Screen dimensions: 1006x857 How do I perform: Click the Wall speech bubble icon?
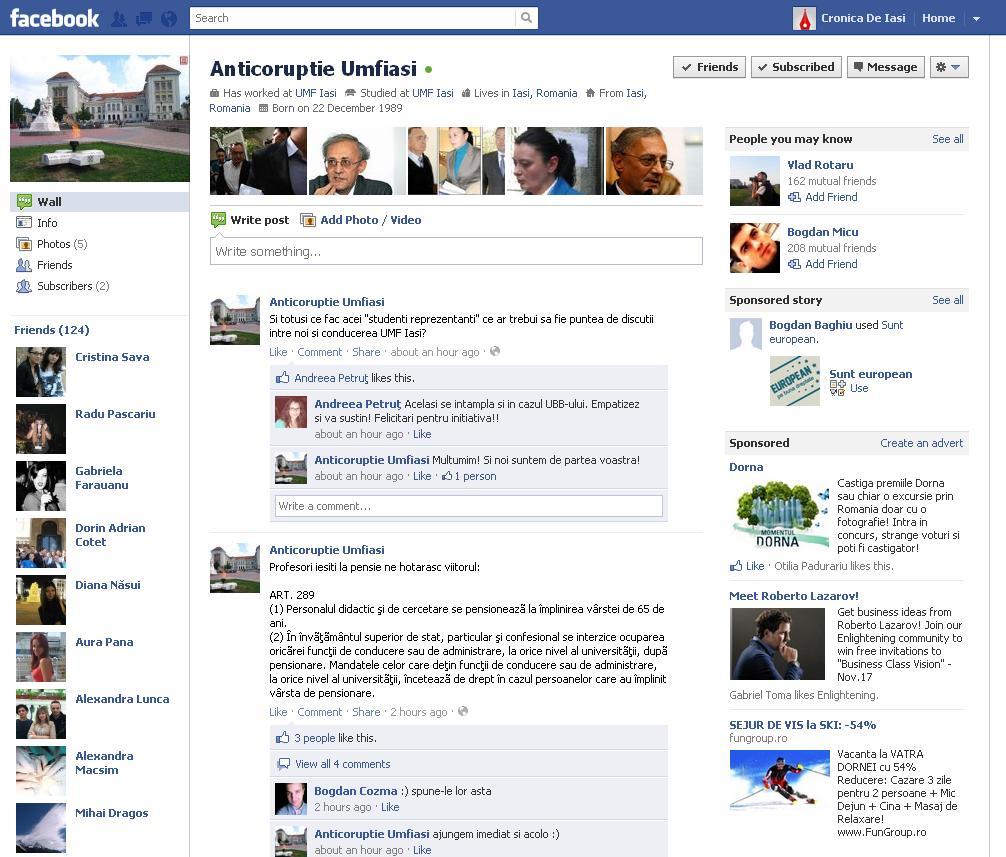[24, 201]
